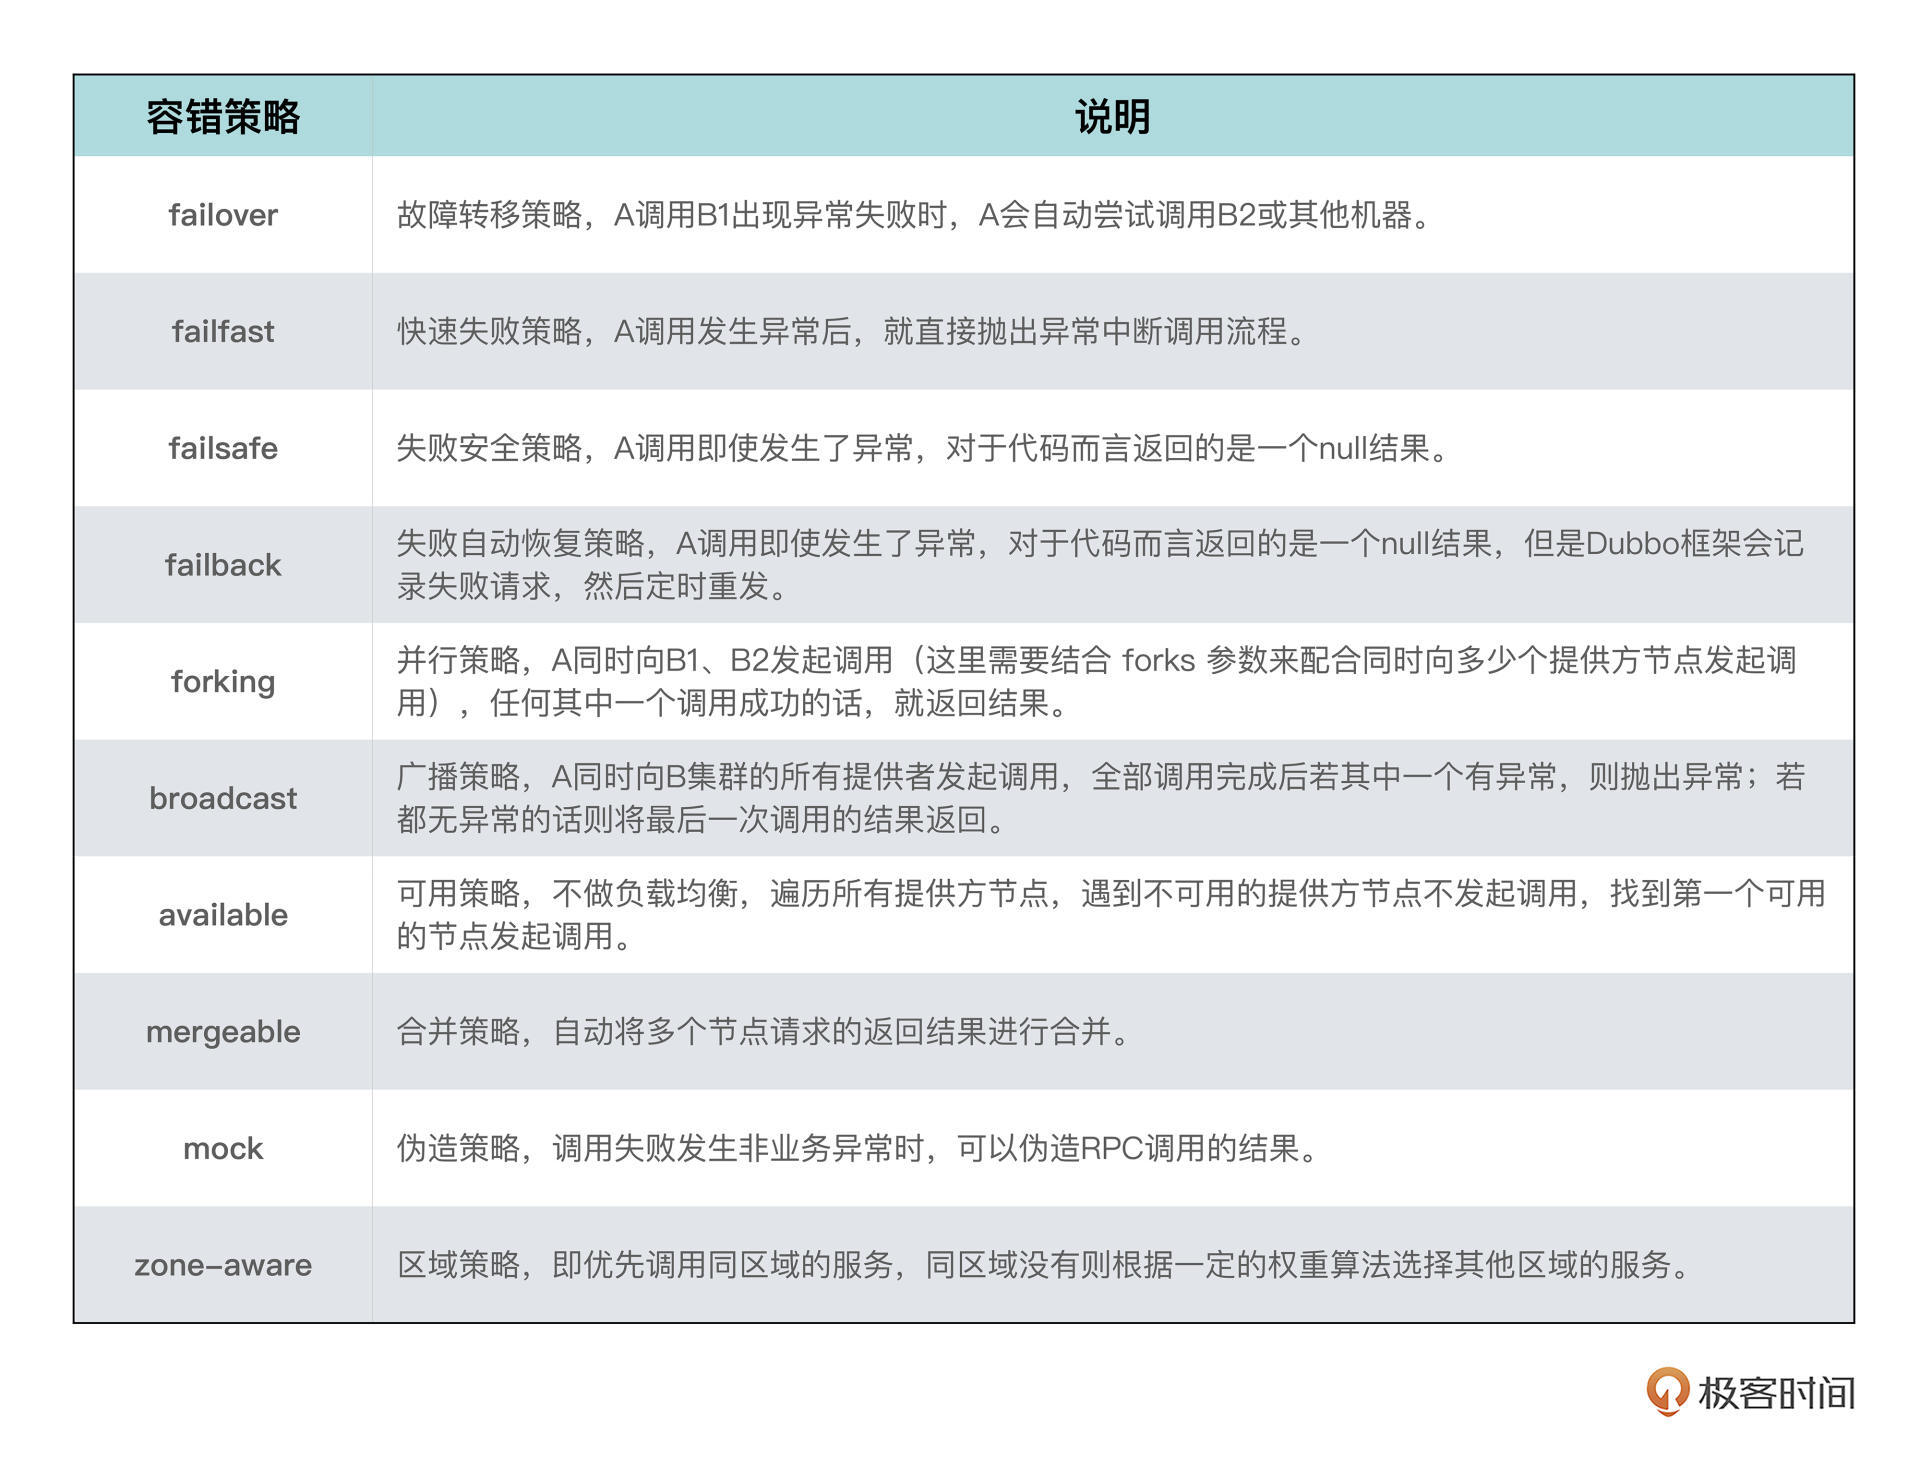Screen dimensions: 1920x1469
Task: Click the 极客时间 watermark text
Action: [1776, 1393]
